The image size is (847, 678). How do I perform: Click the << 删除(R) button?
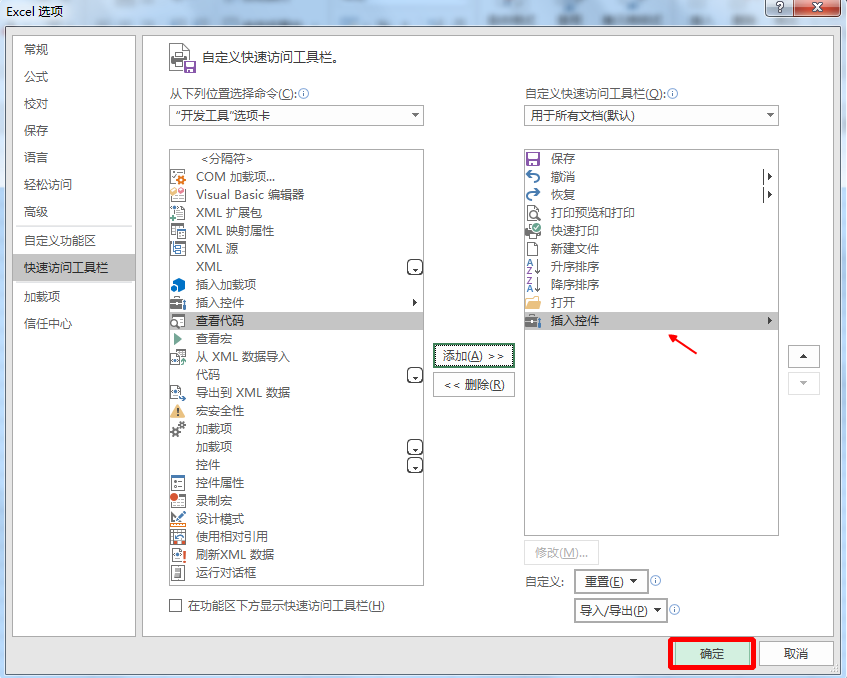474,385
